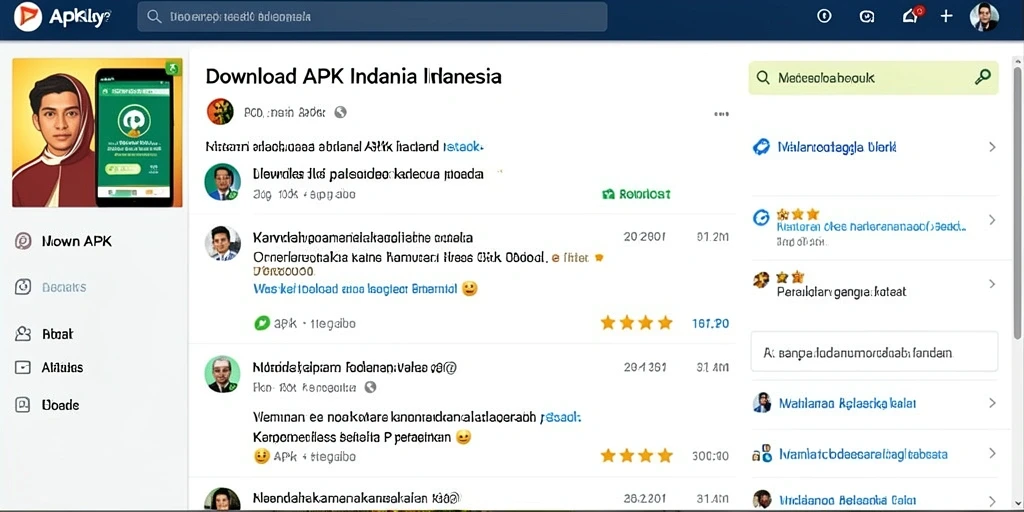Image resolution: width=1024 pixels, height=512 pixels.
Task: Expand chevron beside 'Peraiolan gangia koteat'
Action: coord(992,284)
